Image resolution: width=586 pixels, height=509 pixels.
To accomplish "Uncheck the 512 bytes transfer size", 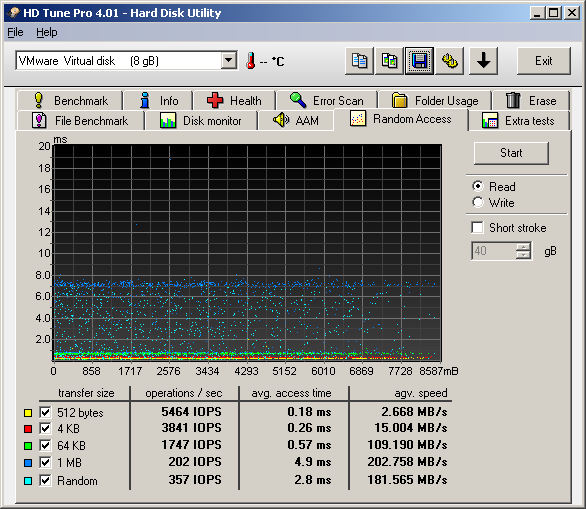I will (45, 412).
